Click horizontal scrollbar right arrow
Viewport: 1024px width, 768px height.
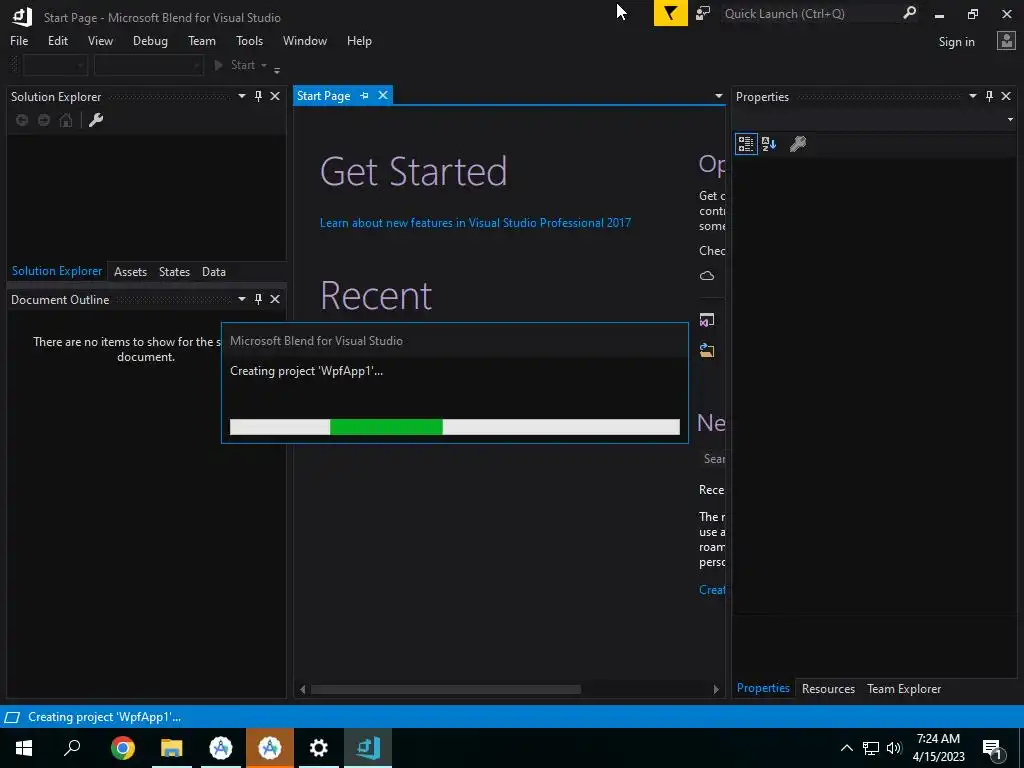click(716, 690)
